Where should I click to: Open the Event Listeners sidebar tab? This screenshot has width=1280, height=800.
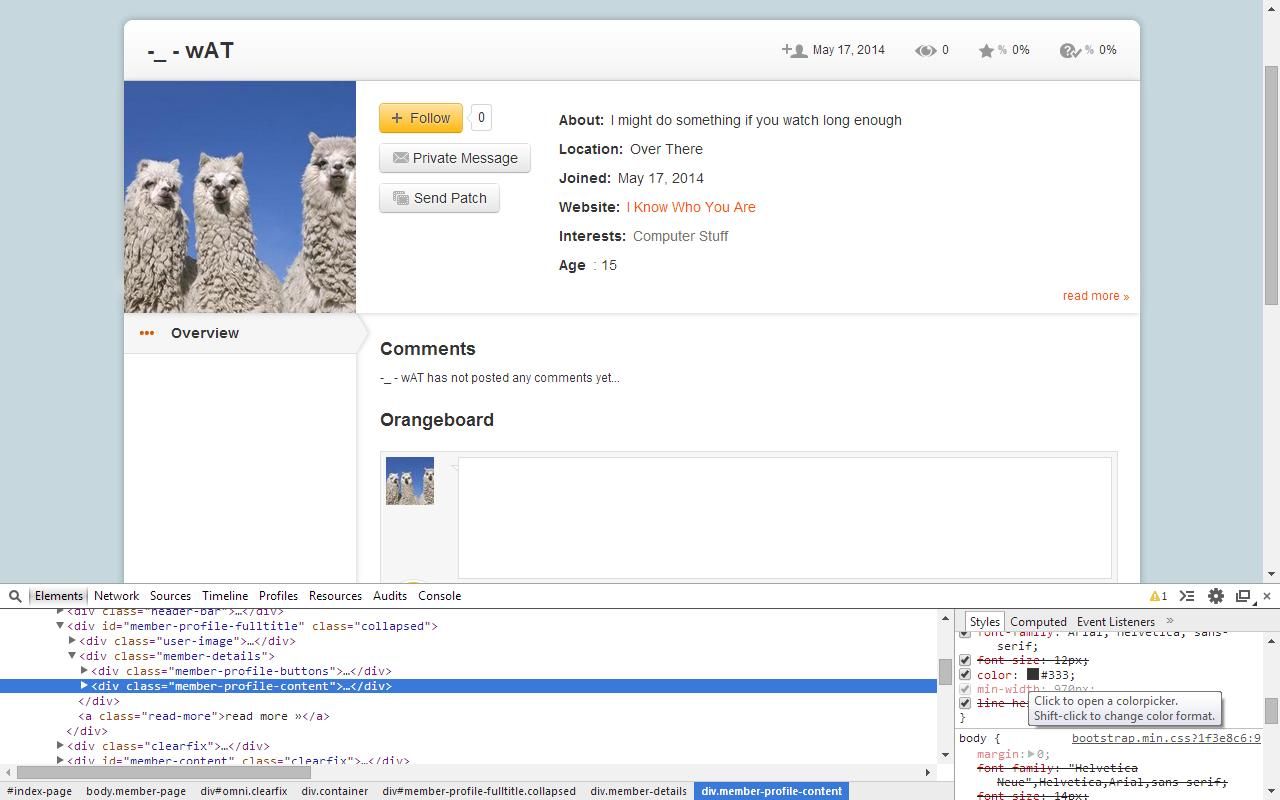1116,622
